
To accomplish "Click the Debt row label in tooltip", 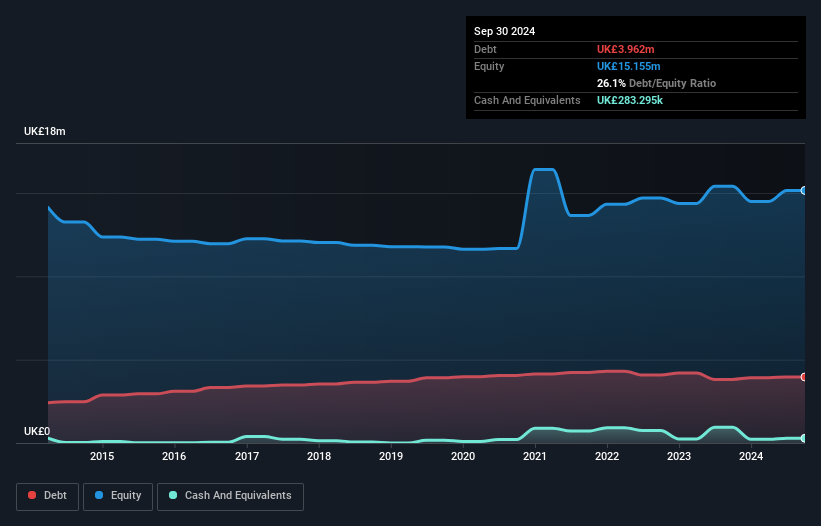I will (x=485, y=49).
